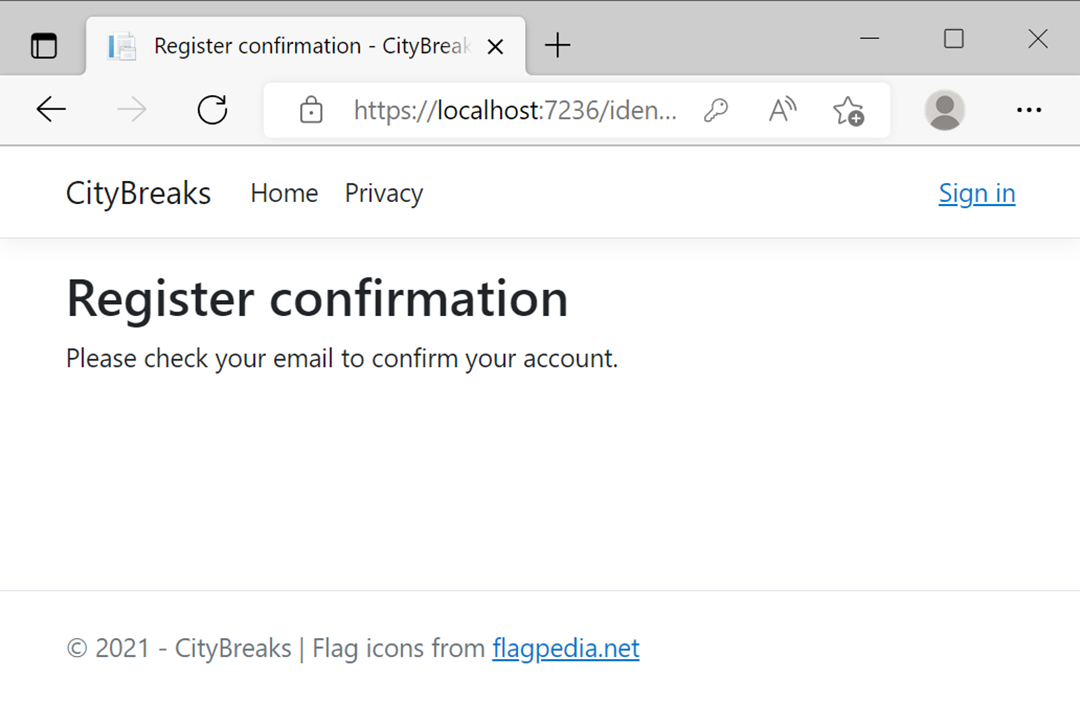
Task: Activate the Read aloud icon
Action: pyautogui.click(x=782, y=110)
